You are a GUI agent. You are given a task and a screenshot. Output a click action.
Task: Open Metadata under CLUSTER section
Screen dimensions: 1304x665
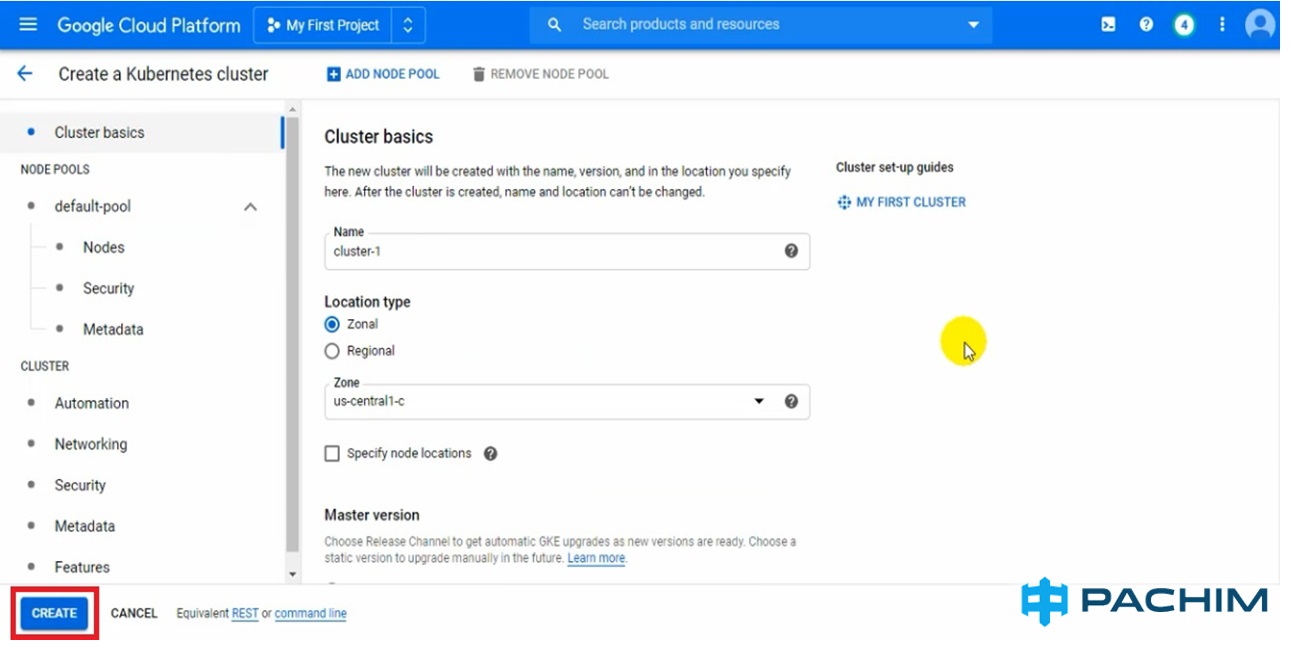(x=85, y=526)
